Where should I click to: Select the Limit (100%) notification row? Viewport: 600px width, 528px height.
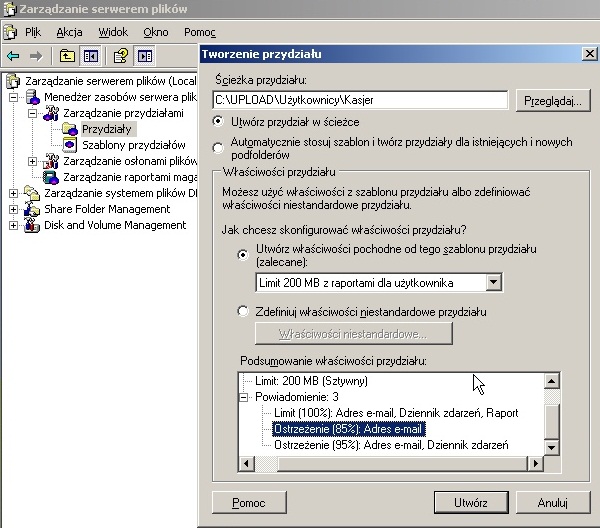click(396, 413)
